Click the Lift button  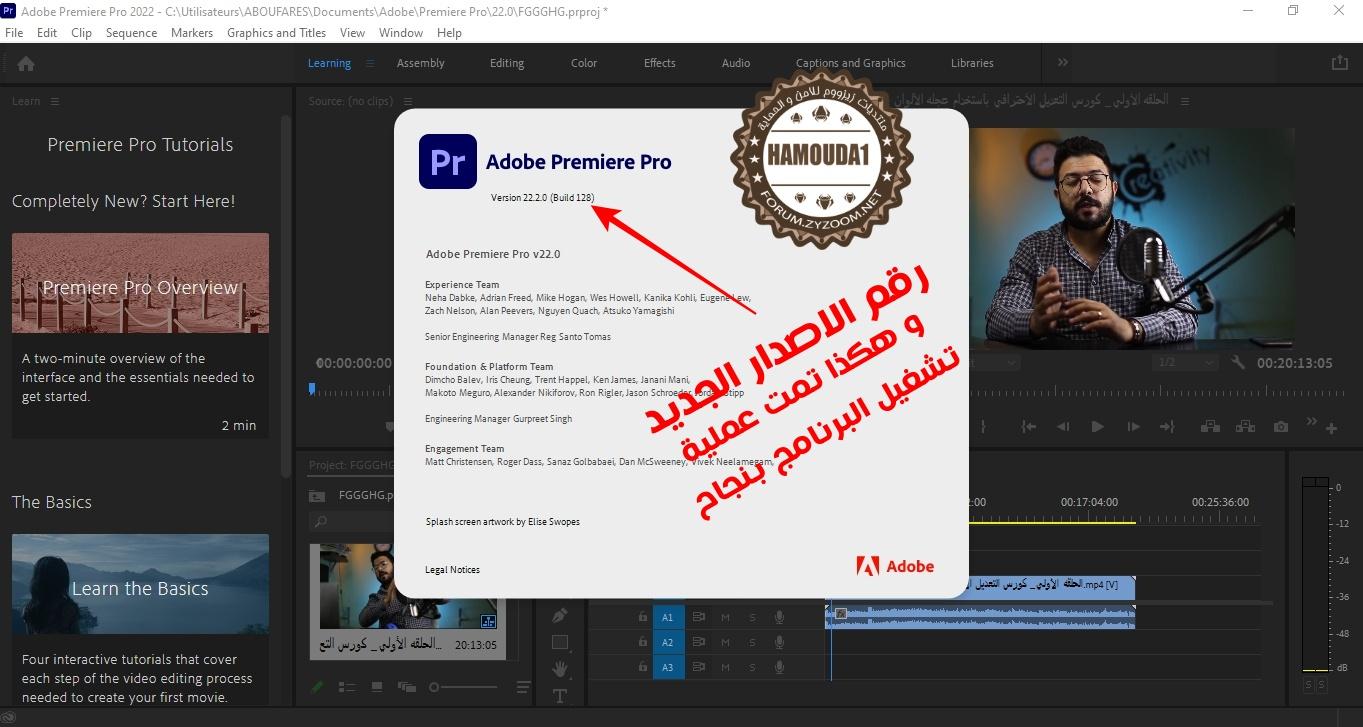pyautogui.click(x=1210, y=427)
